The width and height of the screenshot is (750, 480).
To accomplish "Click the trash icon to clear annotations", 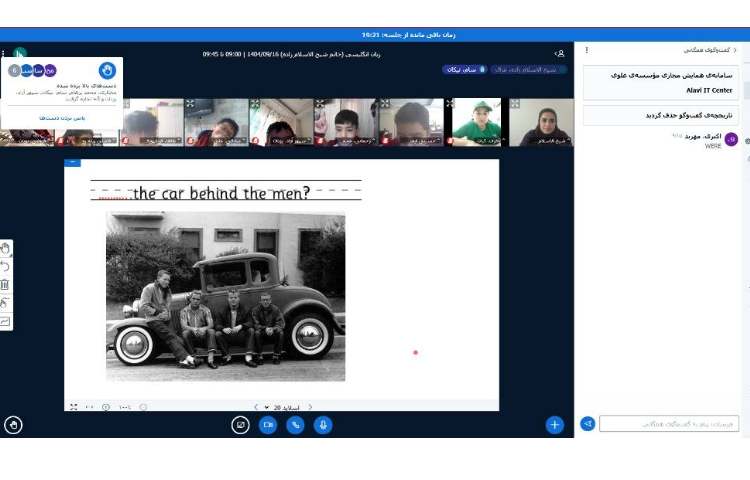I will pos(6,284).
